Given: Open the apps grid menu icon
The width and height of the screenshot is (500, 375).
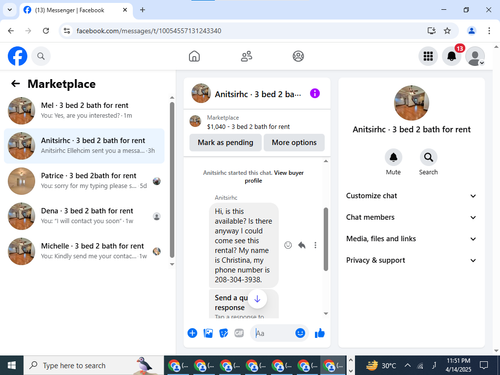Looking at the screenshot, I should click(428, 56).
